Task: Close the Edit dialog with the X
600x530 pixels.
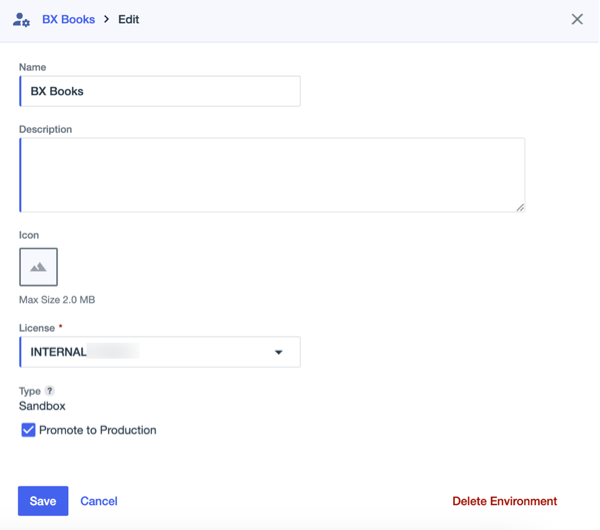Action: (577, 19)
